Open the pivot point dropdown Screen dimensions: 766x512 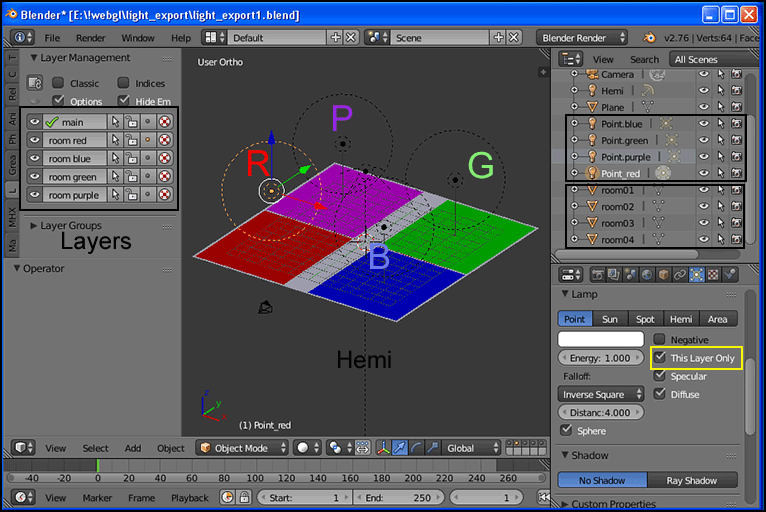340,448
